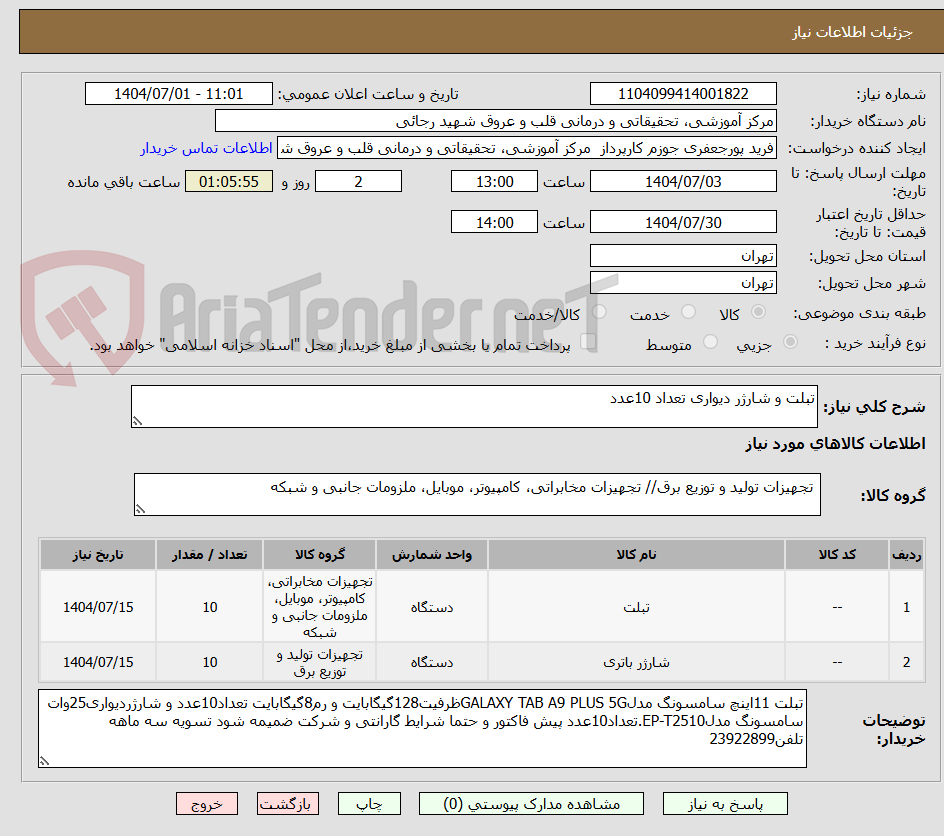The height and width of the screenshot is (836, 944).
Task: Click the خروج exit button
Action: click(x=207, y=803)
